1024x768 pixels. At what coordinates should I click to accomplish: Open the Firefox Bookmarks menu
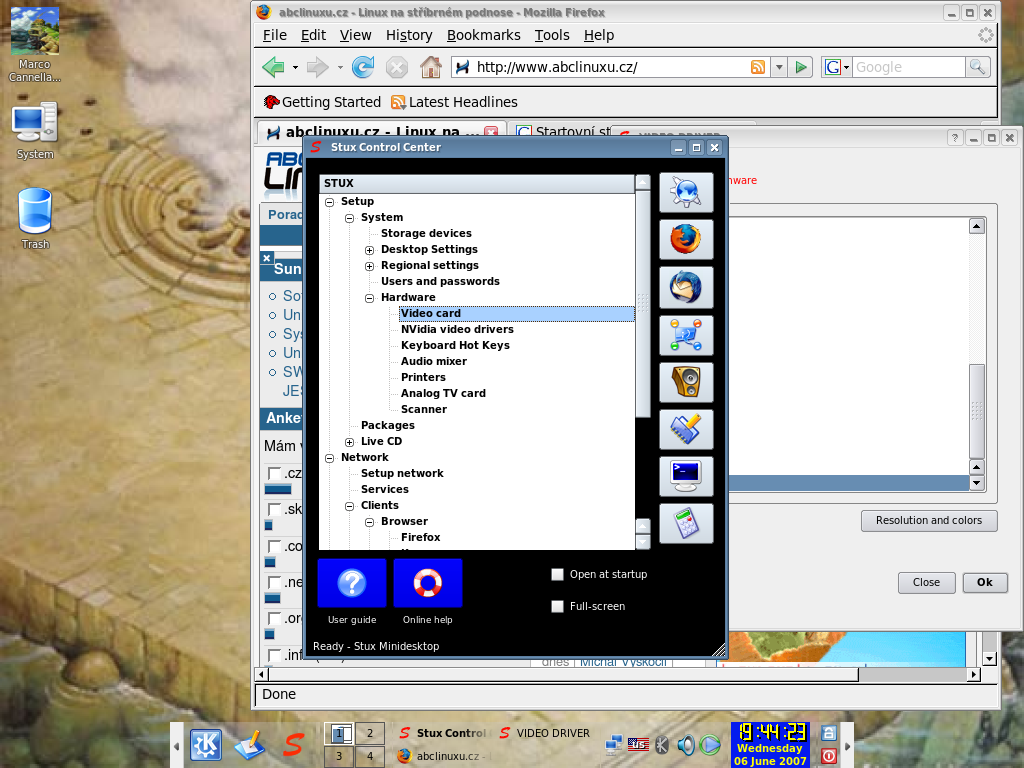483,35
